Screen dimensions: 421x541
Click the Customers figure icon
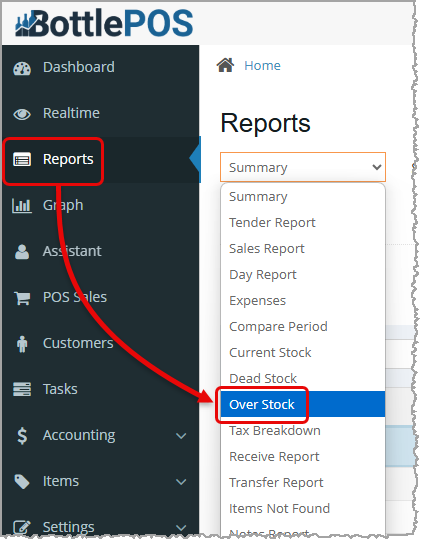(22, 344)
